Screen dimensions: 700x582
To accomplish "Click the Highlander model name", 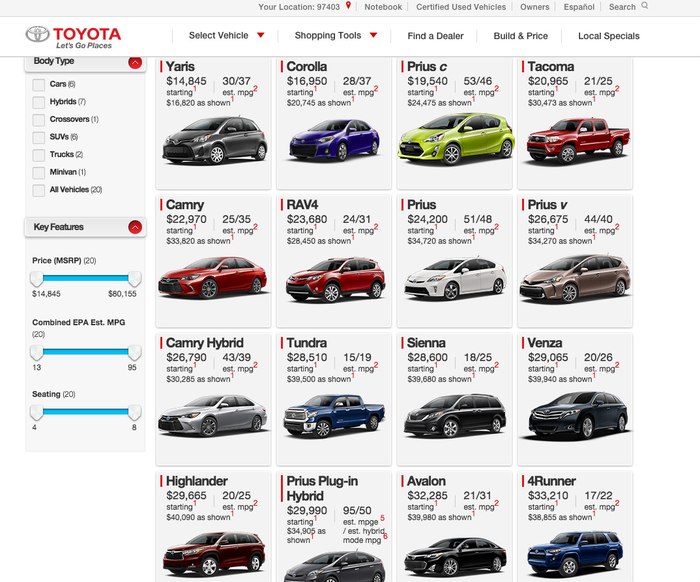I will [196, 481].
